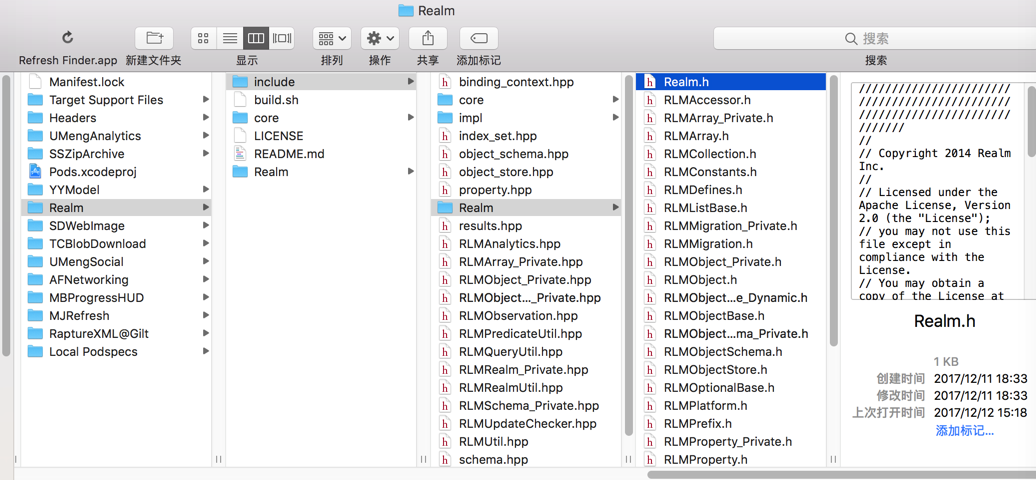
Task: Click the Realm.h file list vertical scrollbar
Action: [x=833, y=211]
